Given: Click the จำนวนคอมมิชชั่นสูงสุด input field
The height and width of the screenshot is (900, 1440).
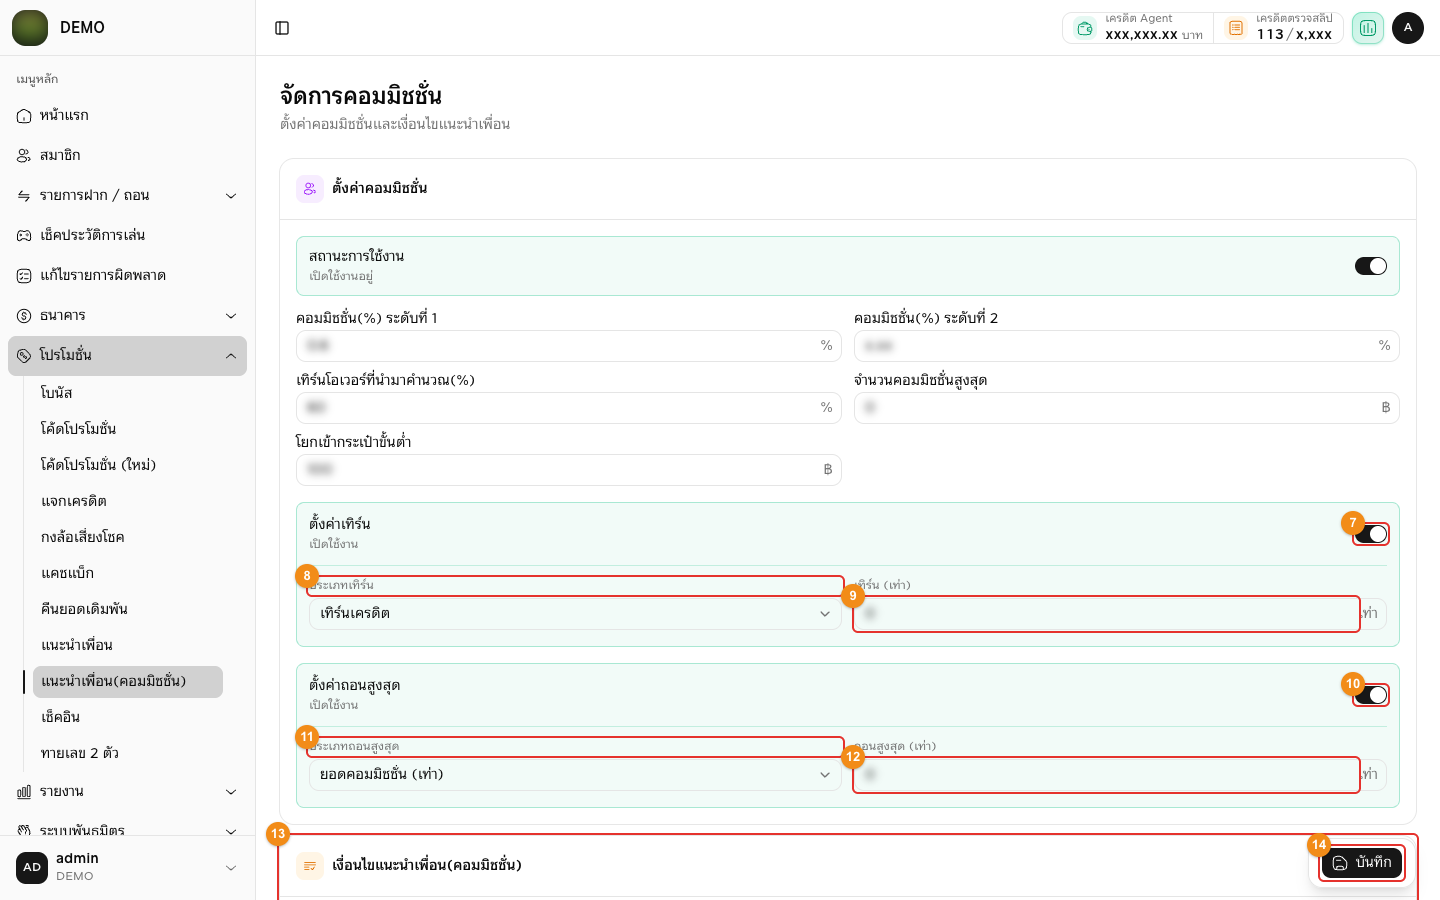Looking at the screenshot, I should click(1127, 408).
